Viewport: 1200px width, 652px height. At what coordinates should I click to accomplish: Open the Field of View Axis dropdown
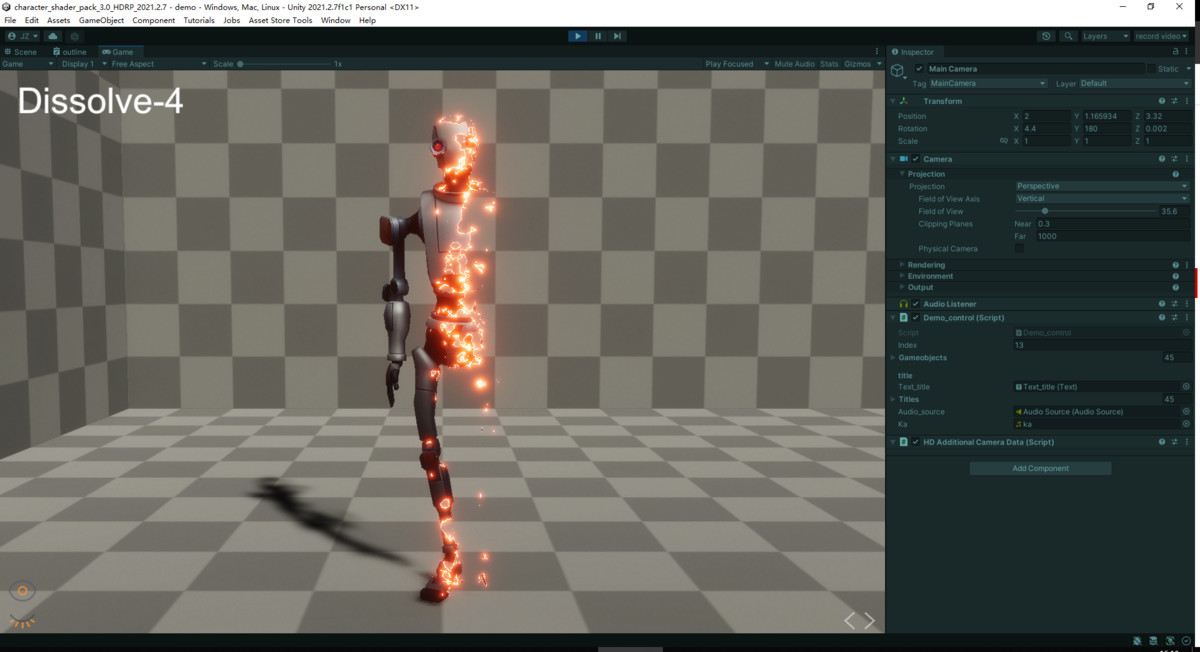coord(1100,198)
